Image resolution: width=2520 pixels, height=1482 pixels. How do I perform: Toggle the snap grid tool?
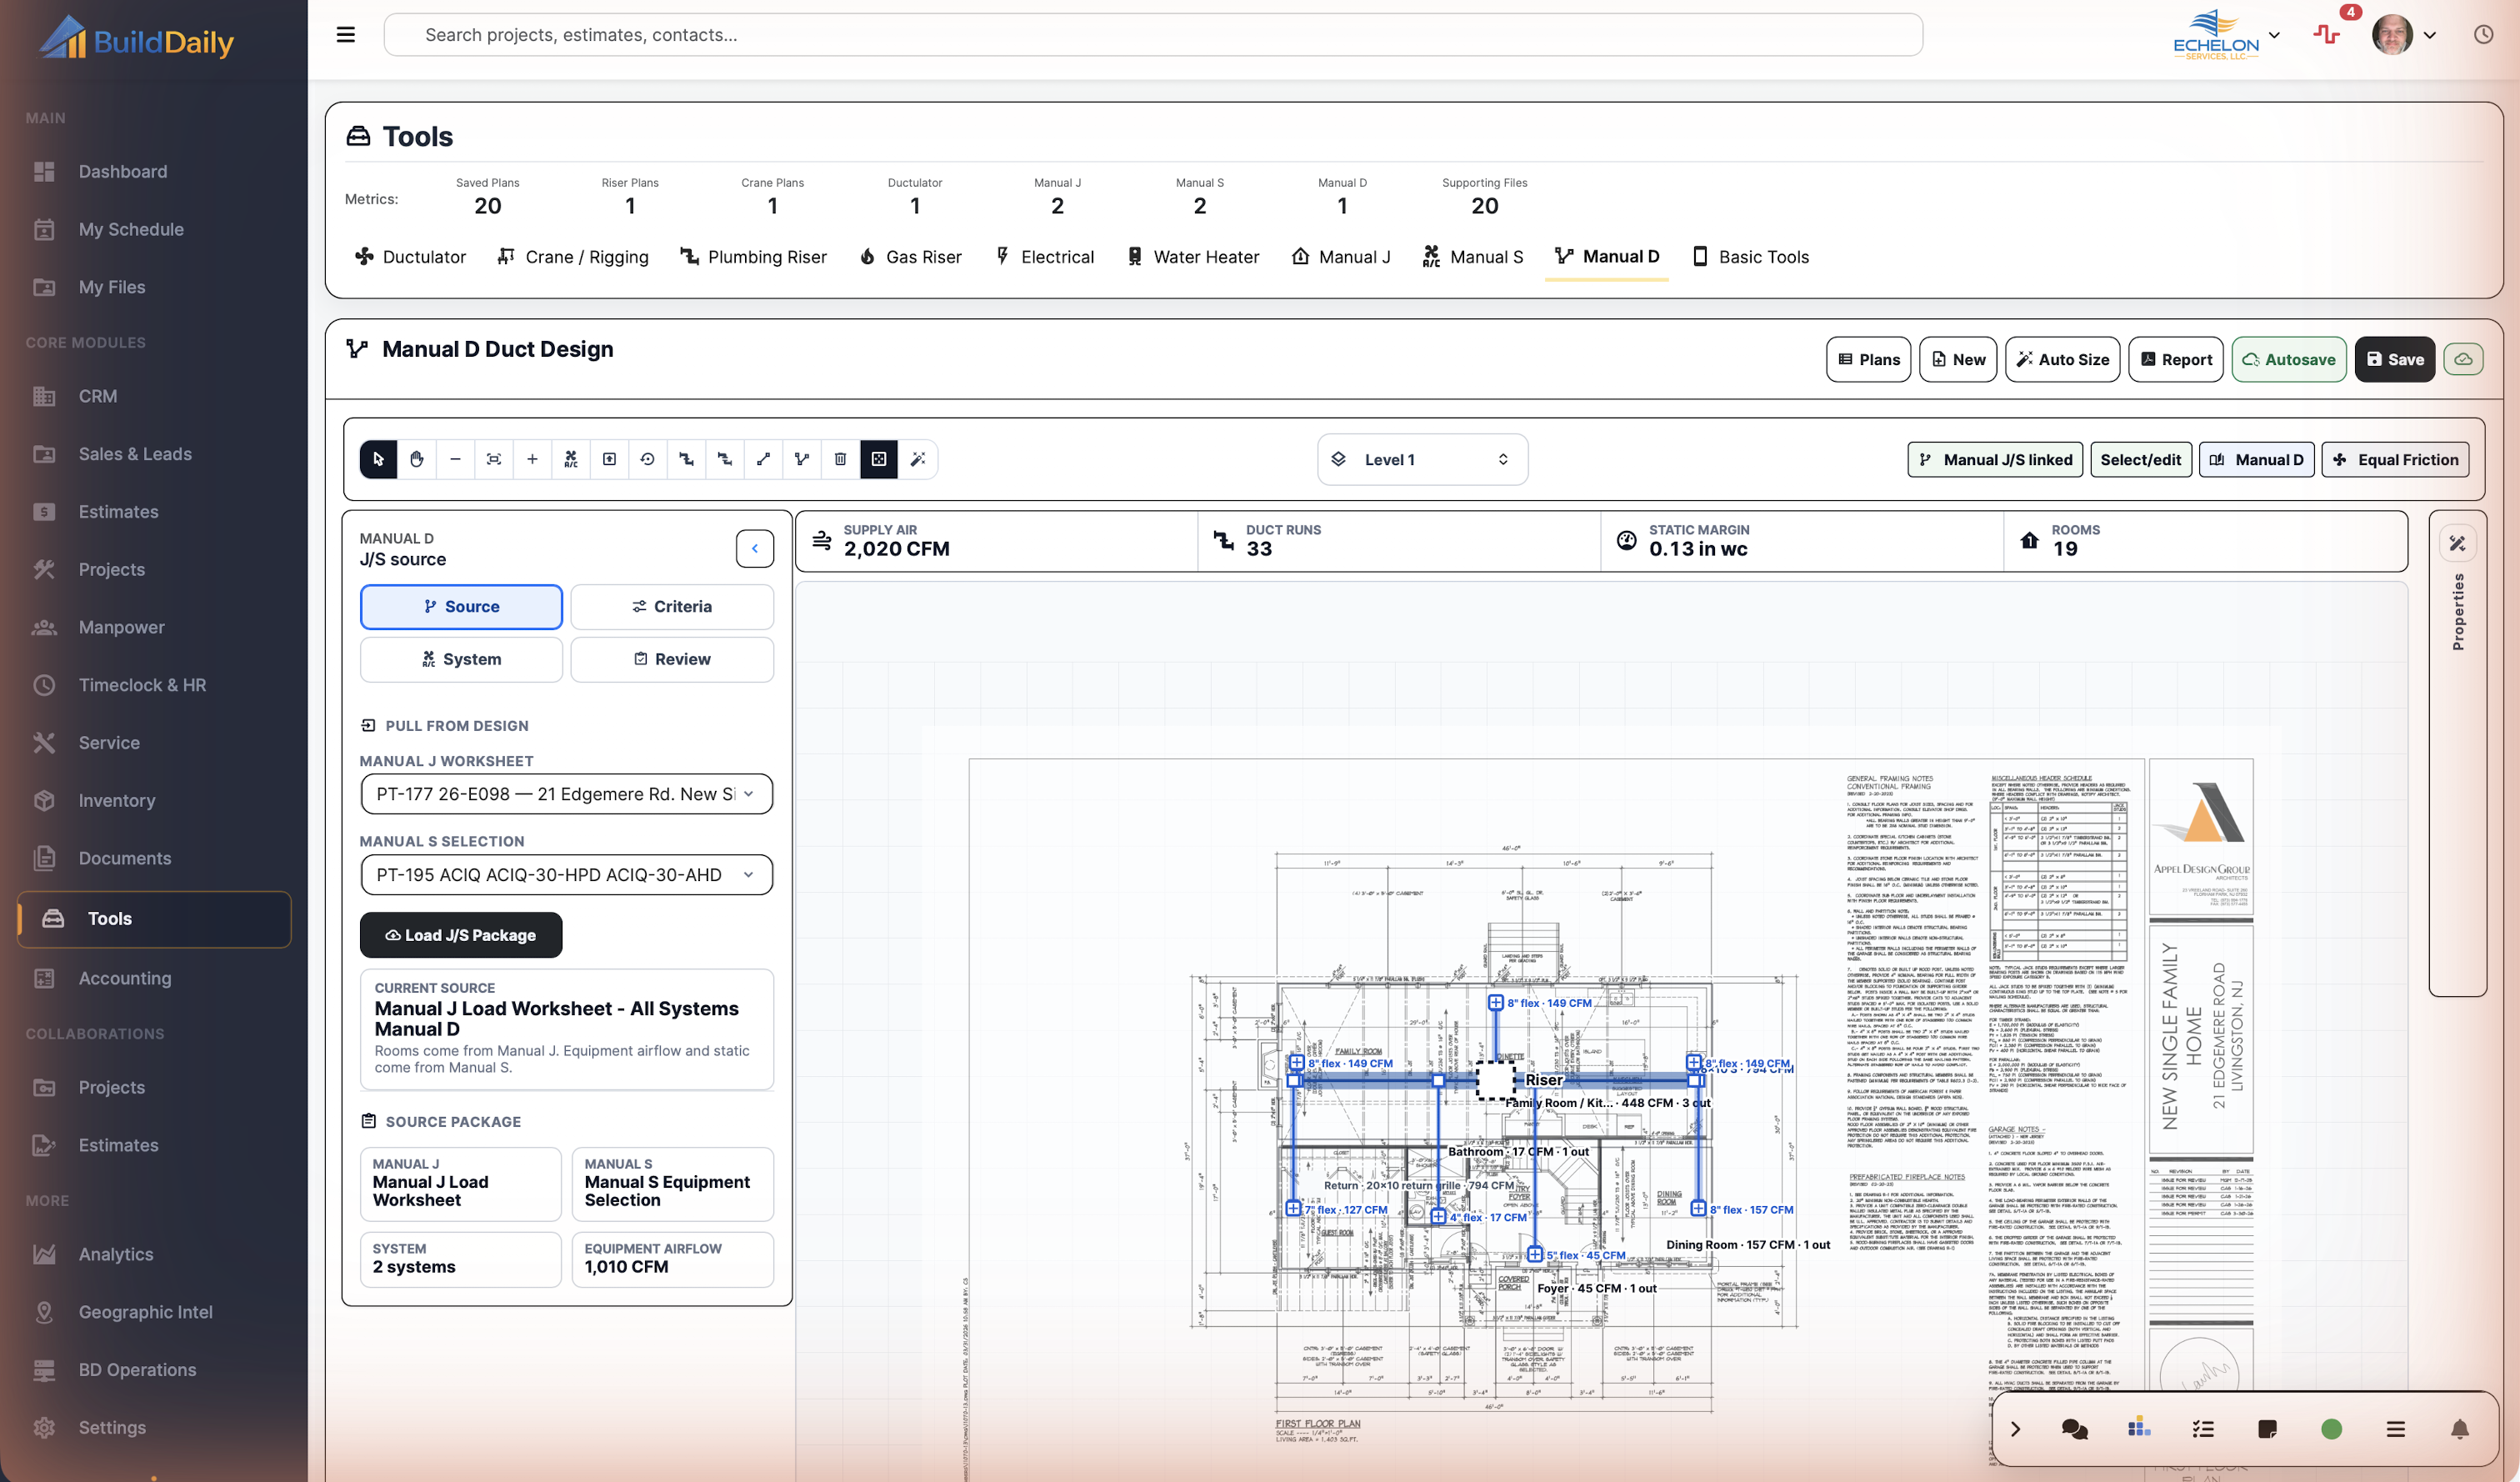pyautogui.click(x=879, y=459)
